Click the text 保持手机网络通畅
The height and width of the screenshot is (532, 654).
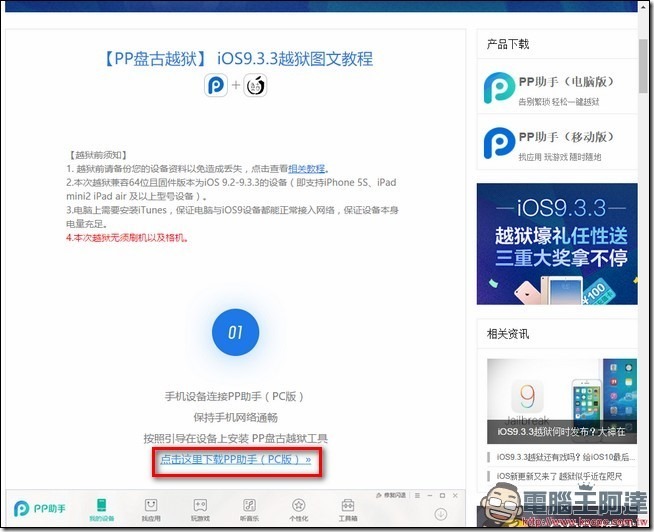236,417
